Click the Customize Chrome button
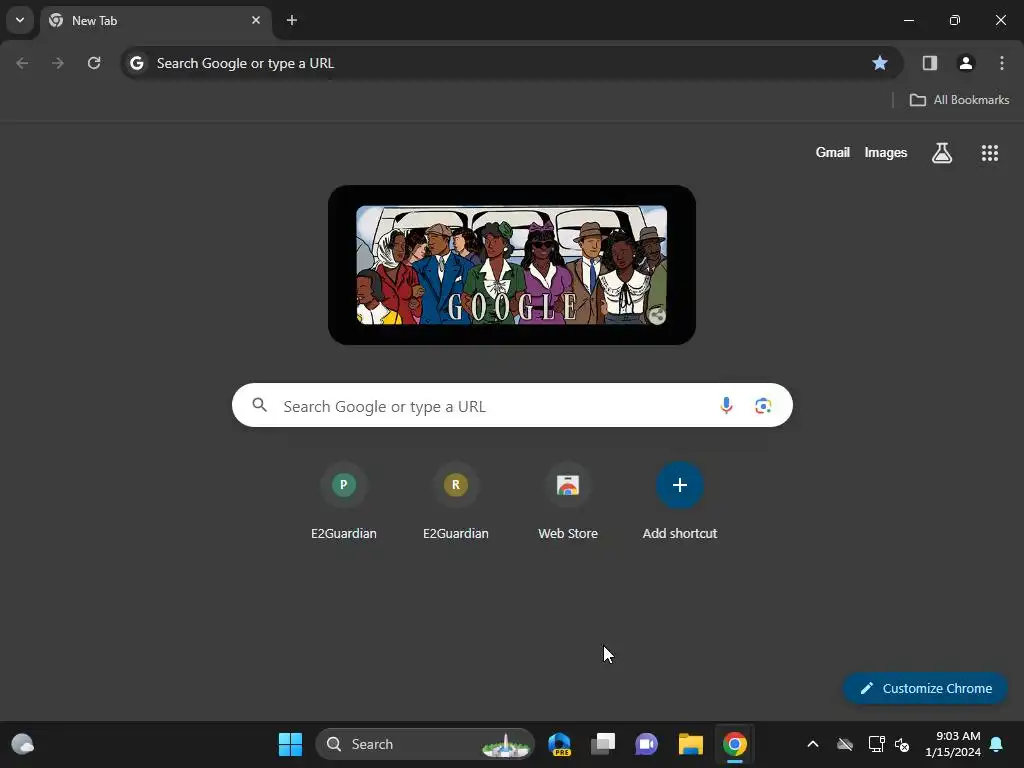 click(925, 688)
